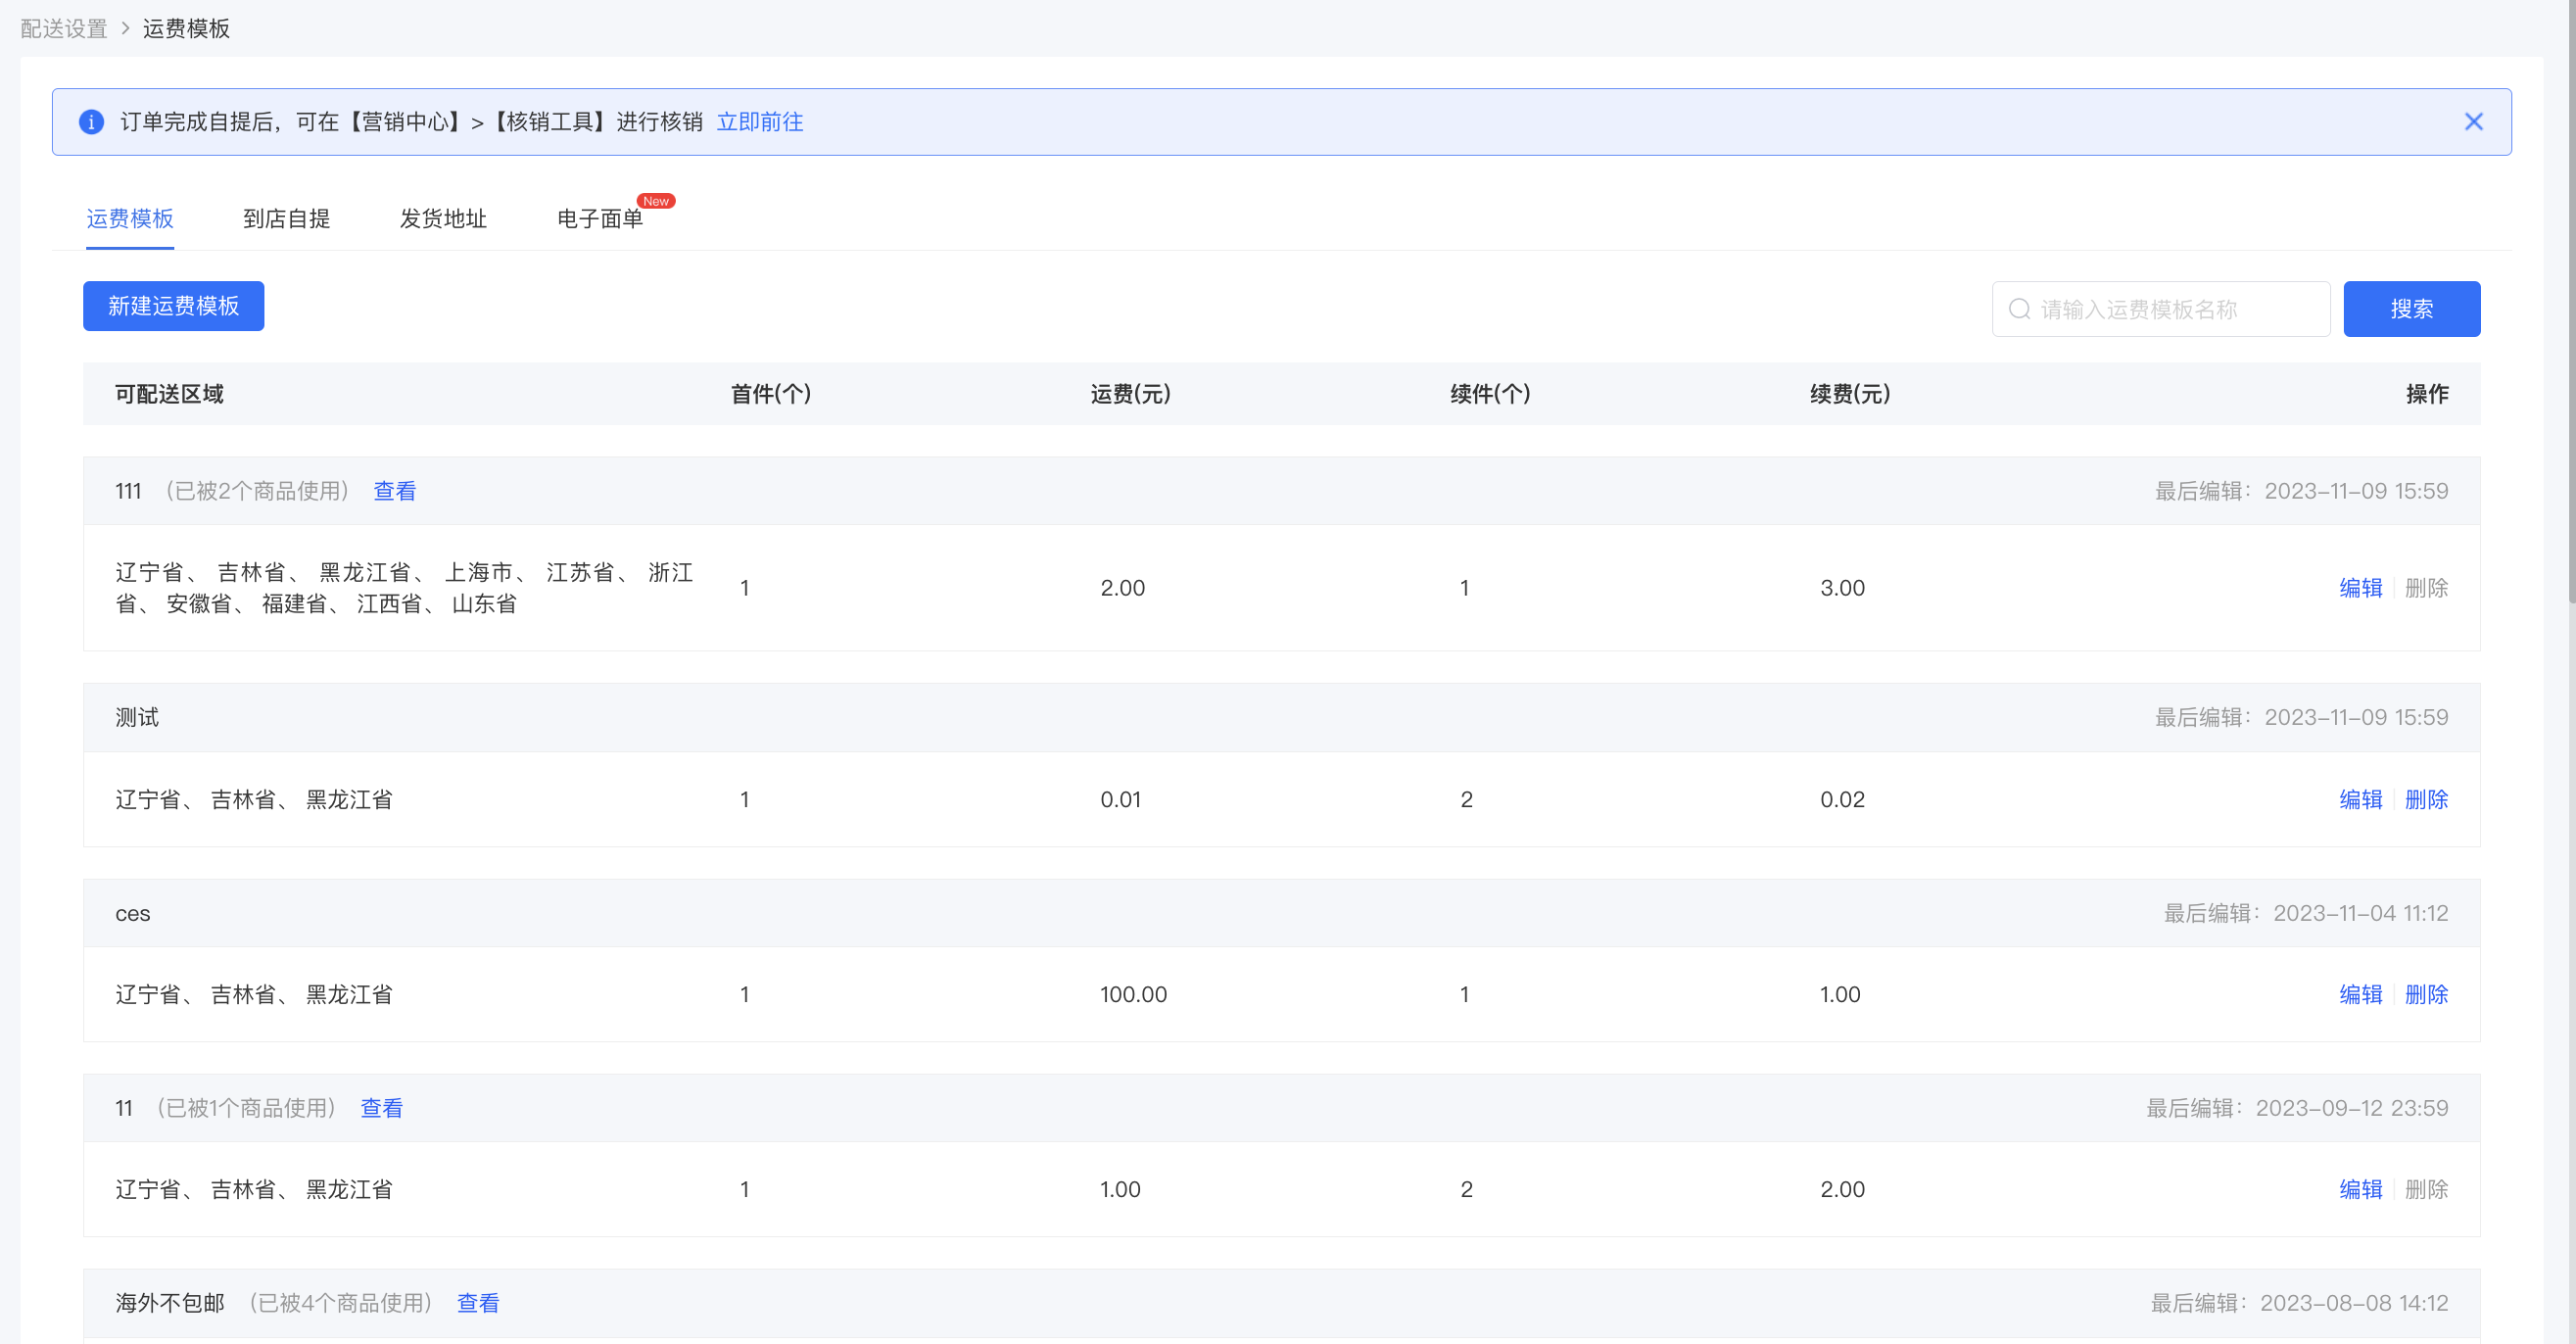Edit the 测试 template
Viewport: 2576px width, 1344px height.
click(x=2360, y=799)
